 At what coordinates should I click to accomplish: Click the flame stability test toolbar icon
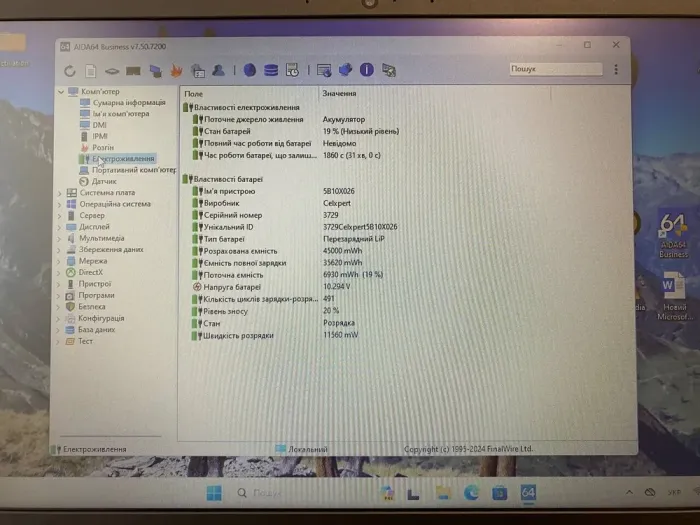click(x=175, y=71)
